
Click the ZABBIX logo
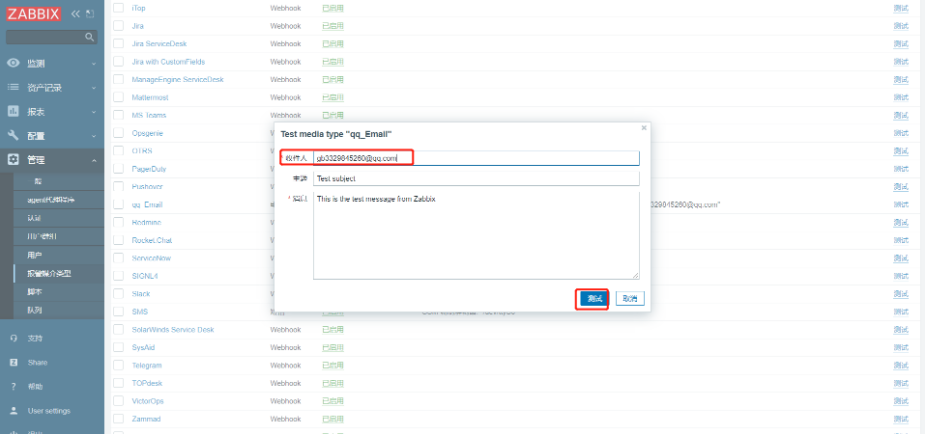(x=34, y=14)
